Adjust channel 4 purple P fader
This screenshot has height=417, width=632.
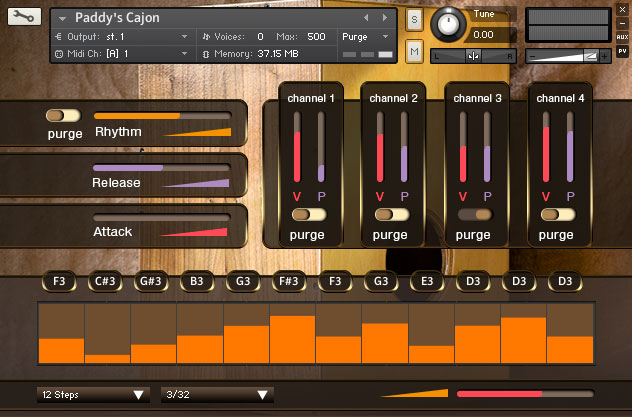pos(570,147)
